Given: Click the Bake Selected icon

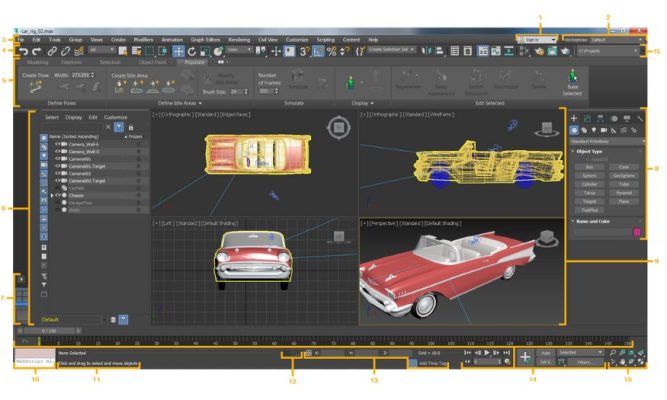Looking at the screenshot, I should [572, 78].
